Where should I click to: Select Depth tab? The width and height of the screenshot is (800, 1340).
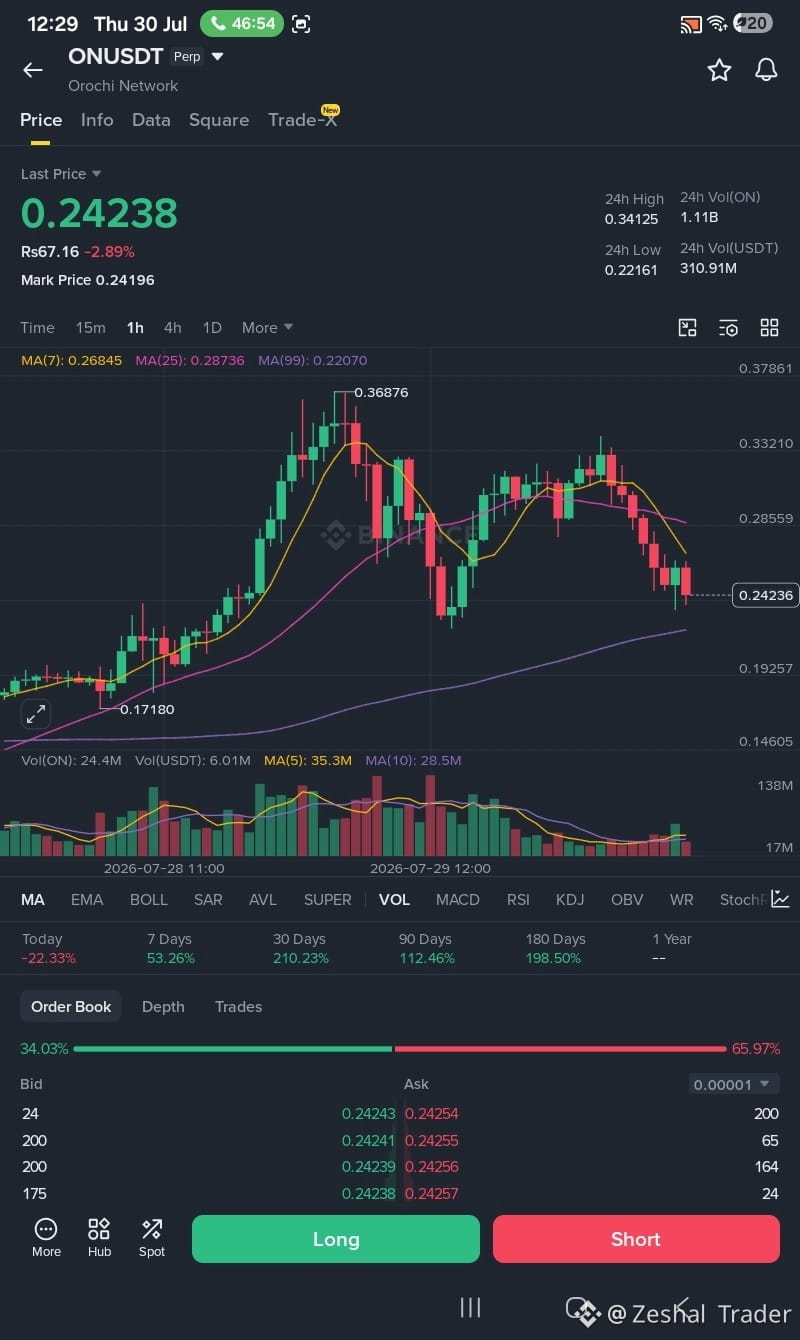[163, 1007]
